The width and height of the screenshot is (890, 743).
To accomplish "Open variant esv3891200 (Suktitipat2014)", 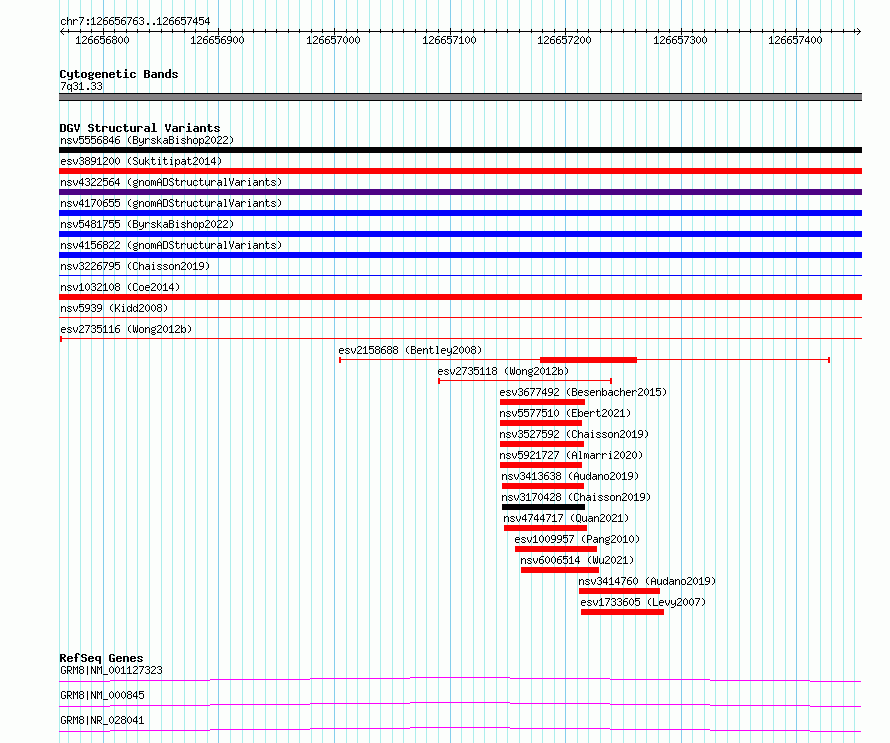I will pyautogui.click(x=141, y=161).
